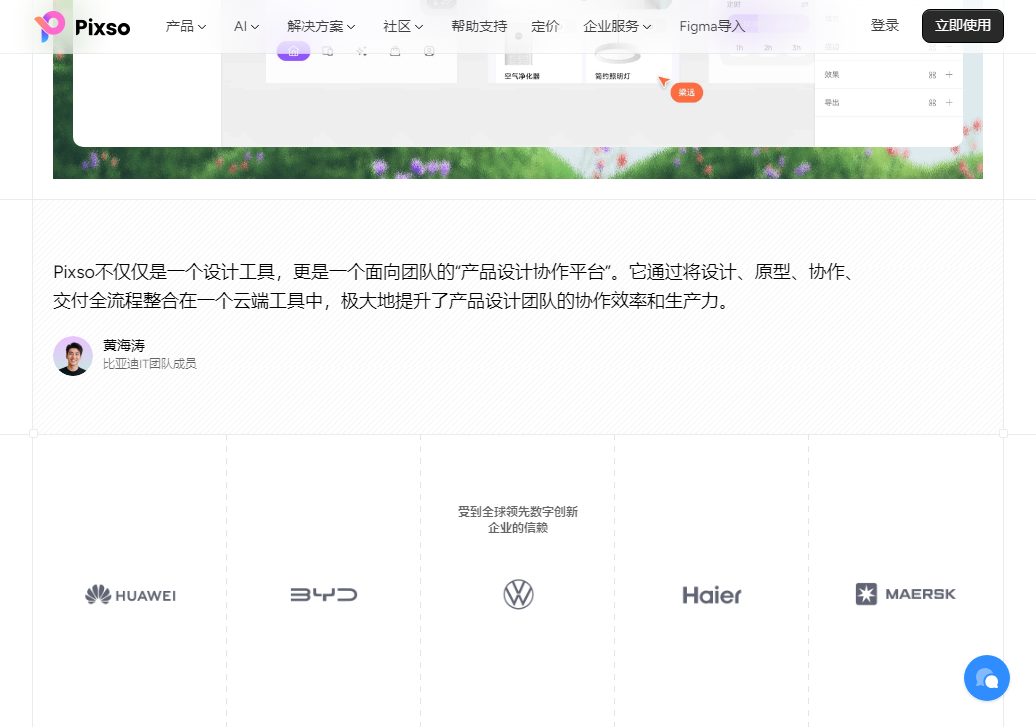The height and width of the screenshot is (727, 1036).
Task: Click the plus icon in 导出 row
Action: click(949, 102)
